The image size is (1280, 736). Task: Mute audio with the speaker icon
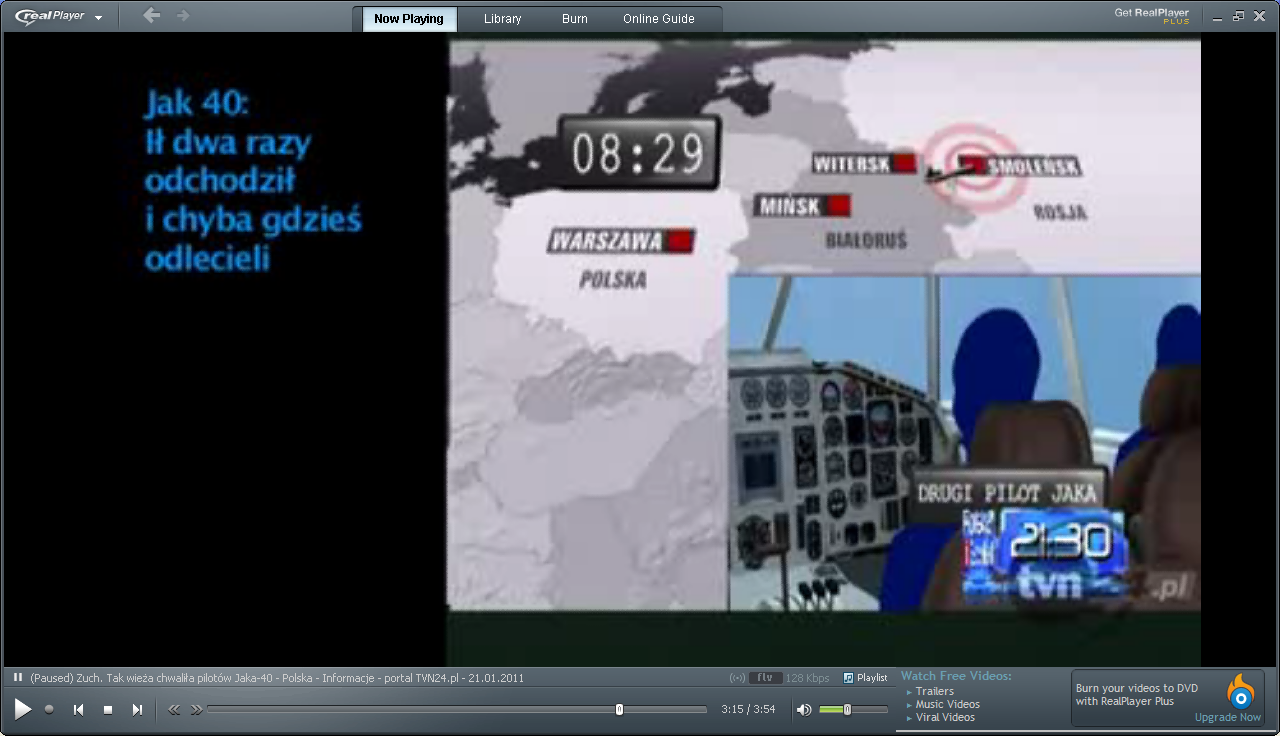804,710
